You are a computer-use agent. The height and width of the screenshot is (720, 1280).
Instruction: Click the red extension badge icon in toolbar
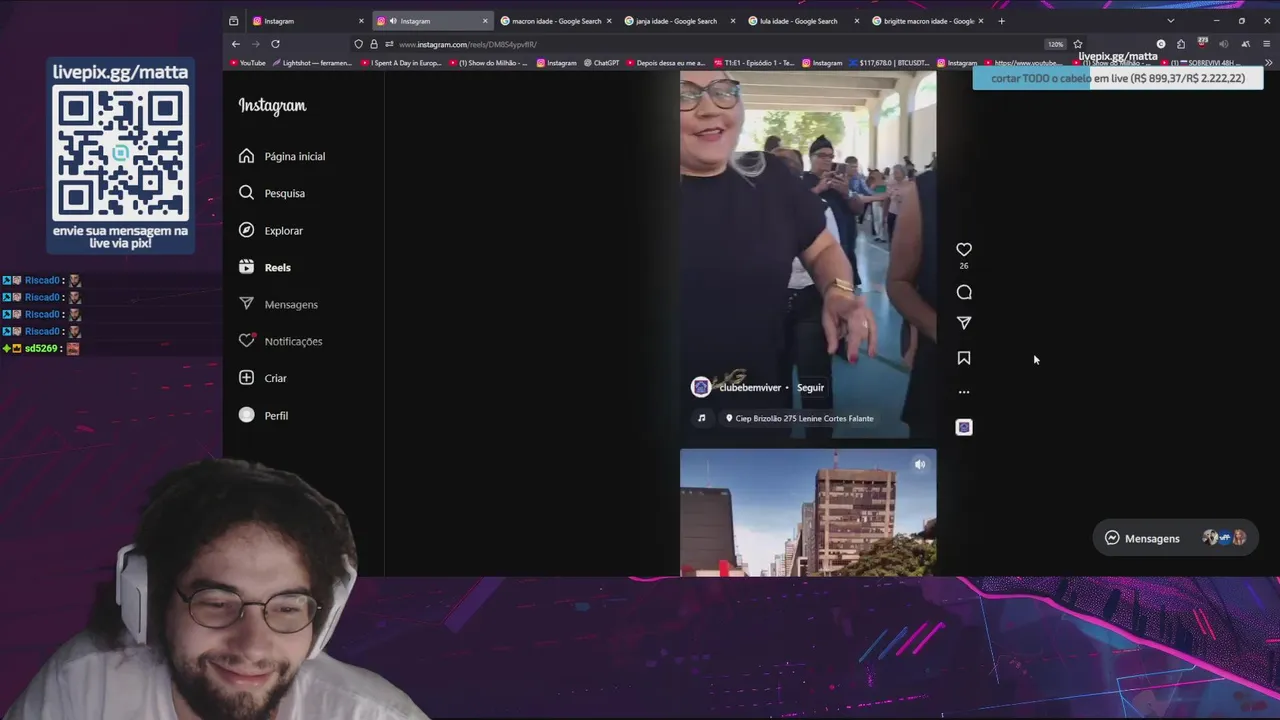1202,43
